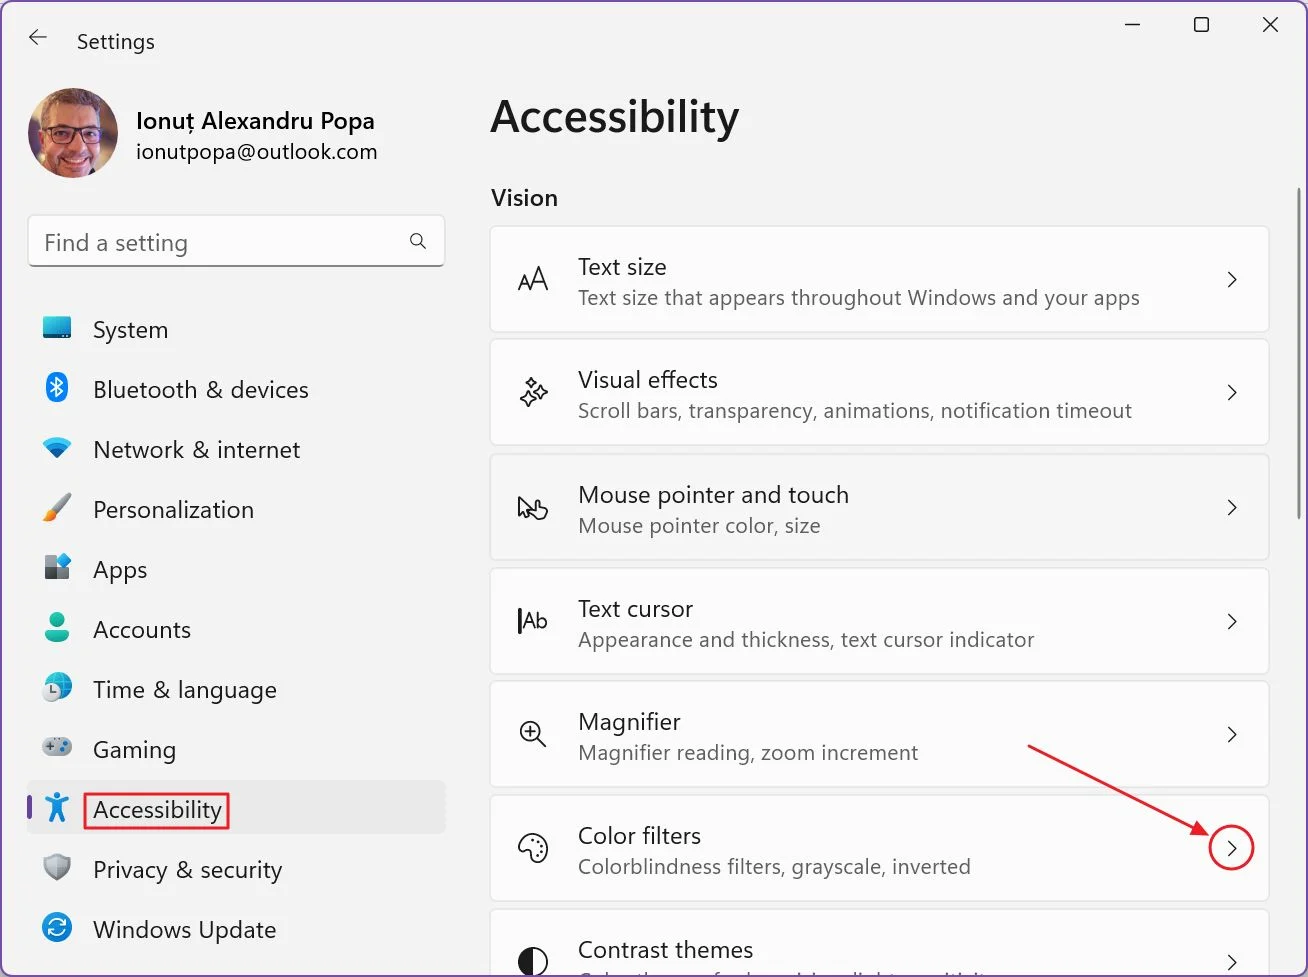Expand the Contrast themes chevron
This screenshot has height=977, width=1308.
[1232, 962]
